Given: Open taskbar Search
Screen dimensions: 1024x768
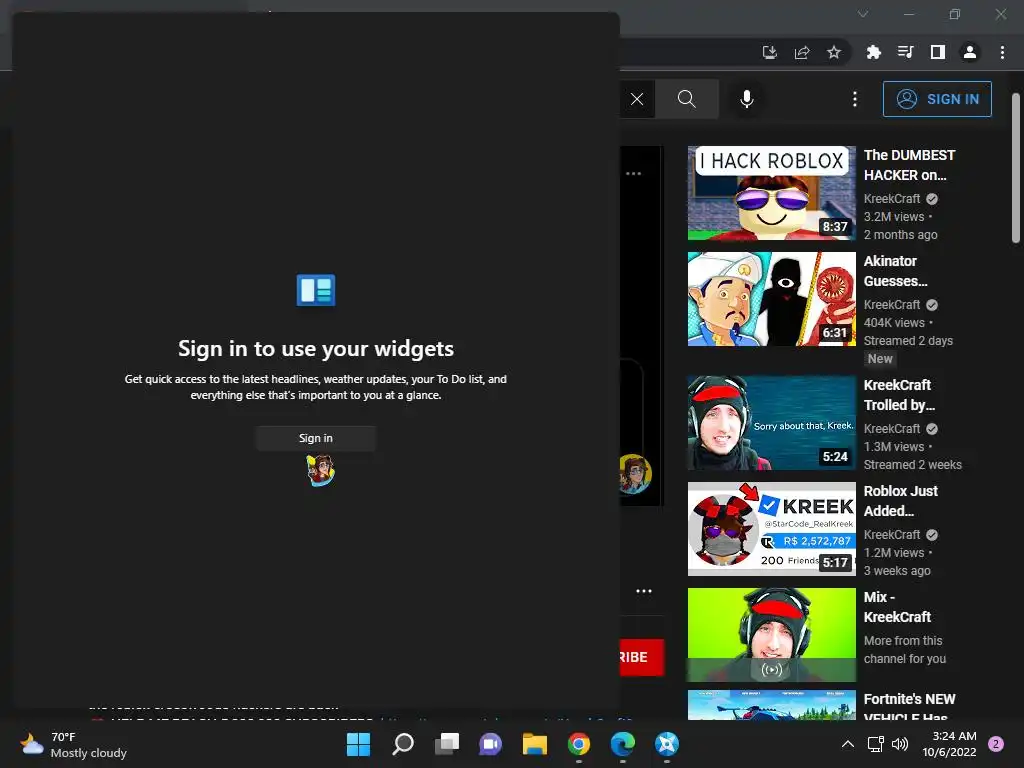Looking at the screenshot, I should [403, 744].
